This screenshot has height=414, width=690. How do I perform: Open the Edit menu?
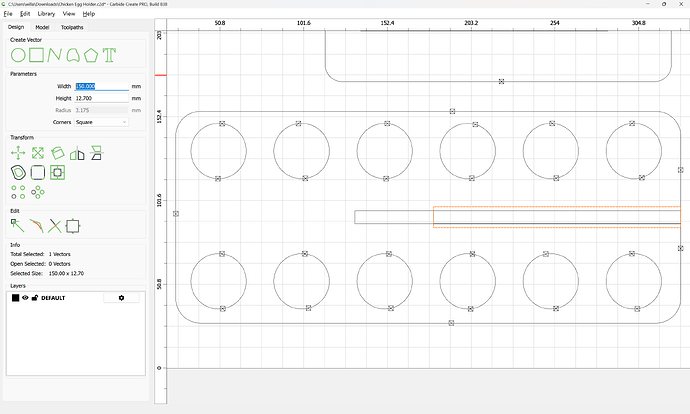(25, 14)
